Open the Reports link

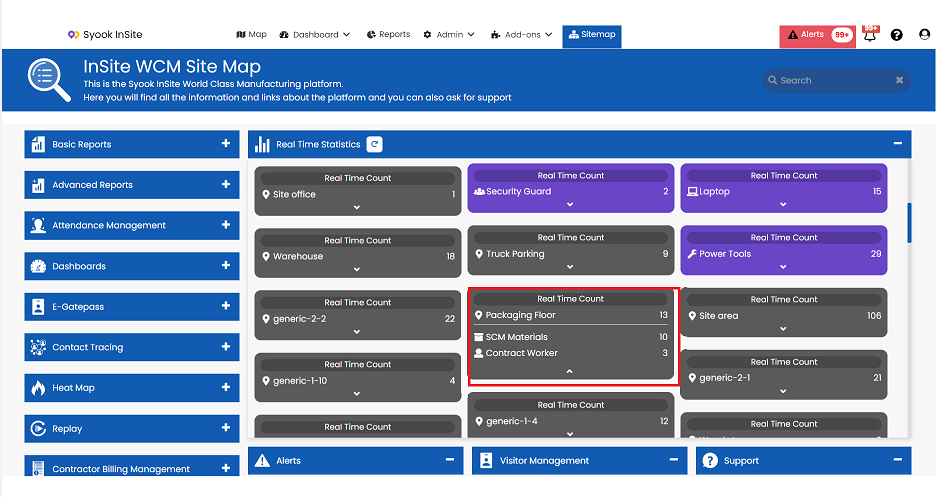(388, 34)
